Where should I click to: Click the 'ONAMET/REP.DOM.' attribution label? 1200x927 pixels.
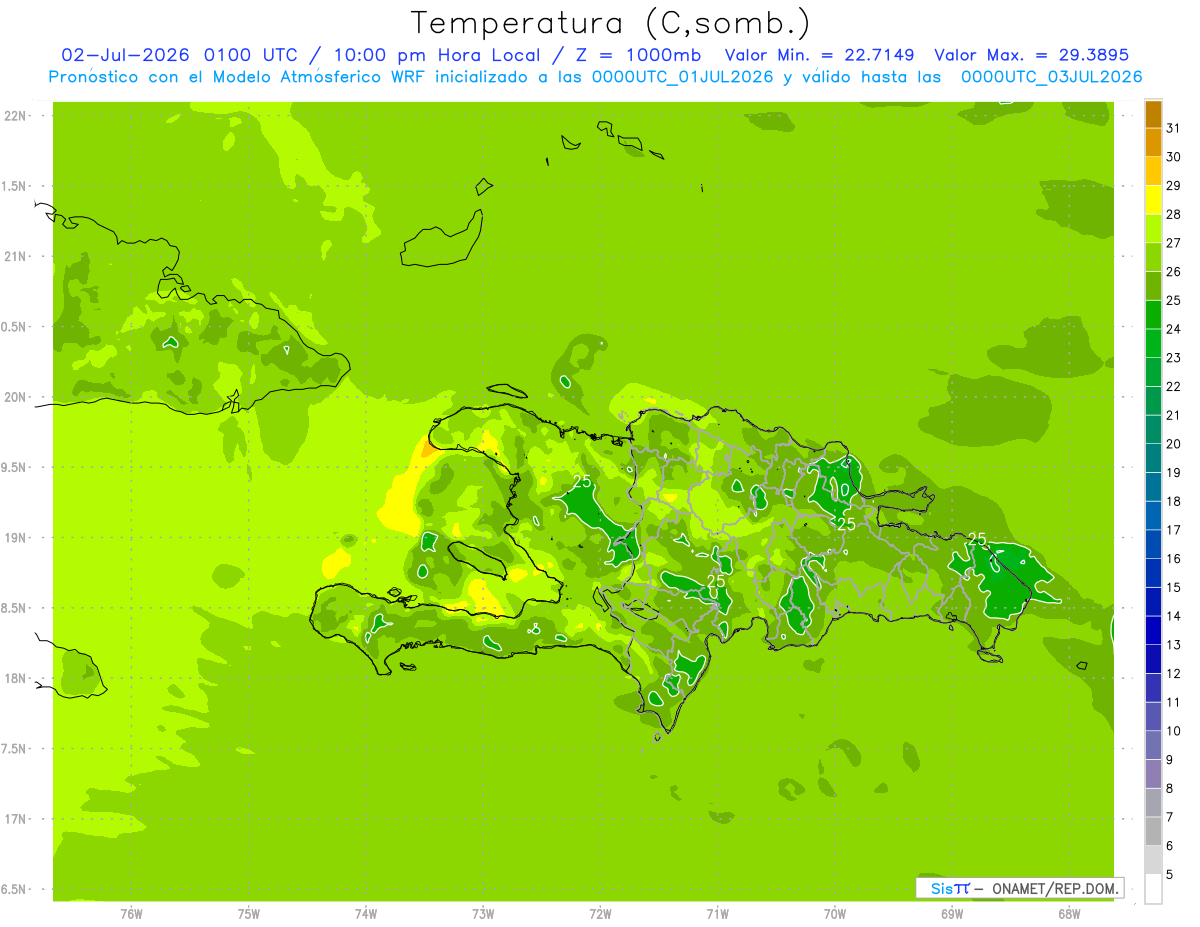tap(1055, 888)
